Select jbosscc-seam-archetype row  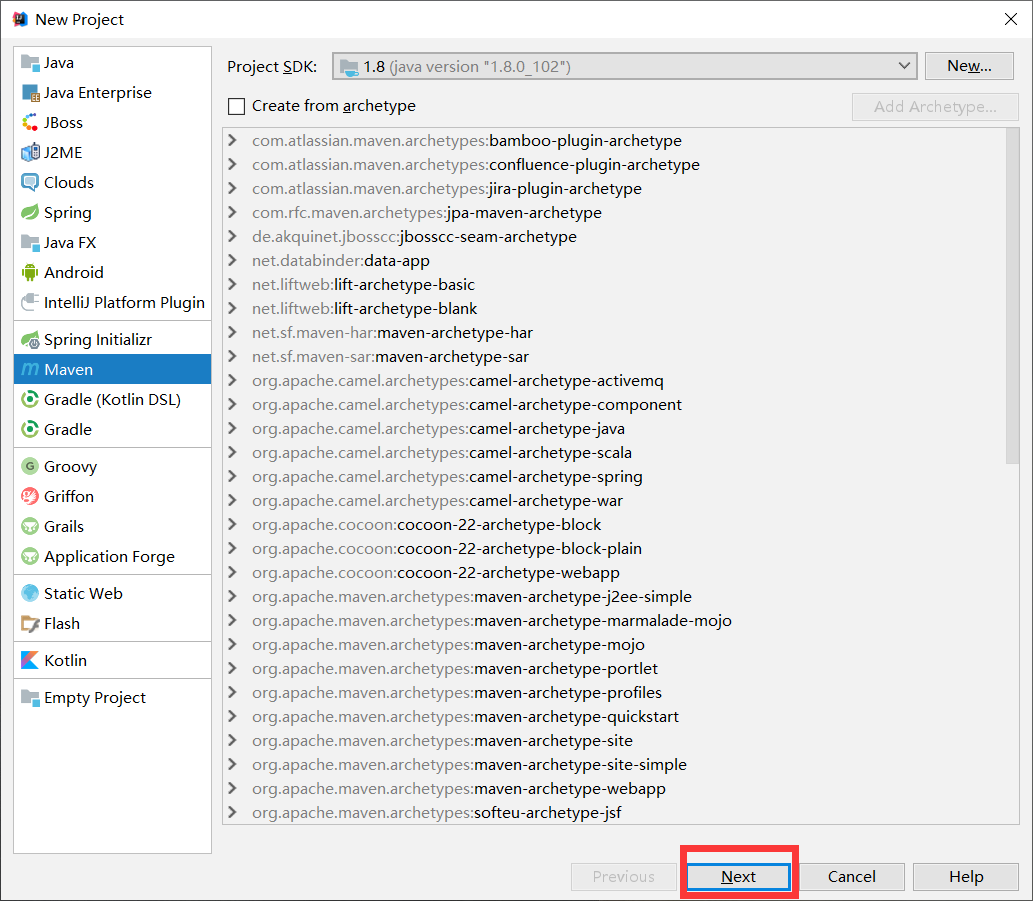coord(614,236)
